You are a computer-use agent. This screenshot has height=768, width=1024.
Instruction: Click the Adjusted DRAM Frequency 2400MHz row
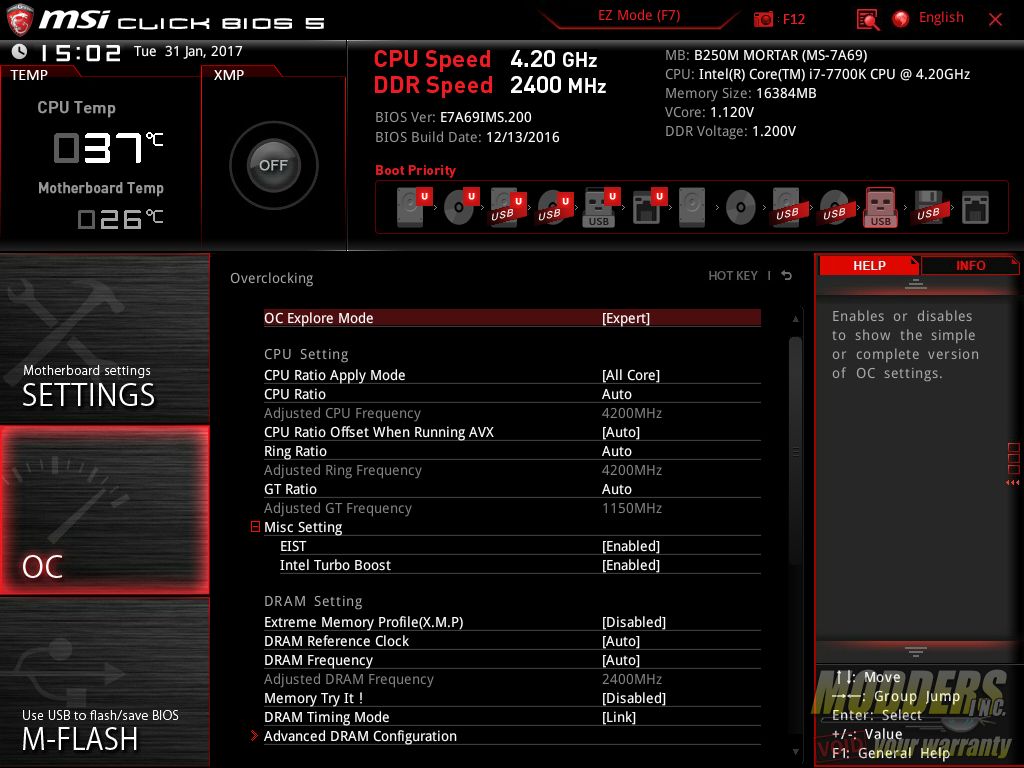point(512,679)
